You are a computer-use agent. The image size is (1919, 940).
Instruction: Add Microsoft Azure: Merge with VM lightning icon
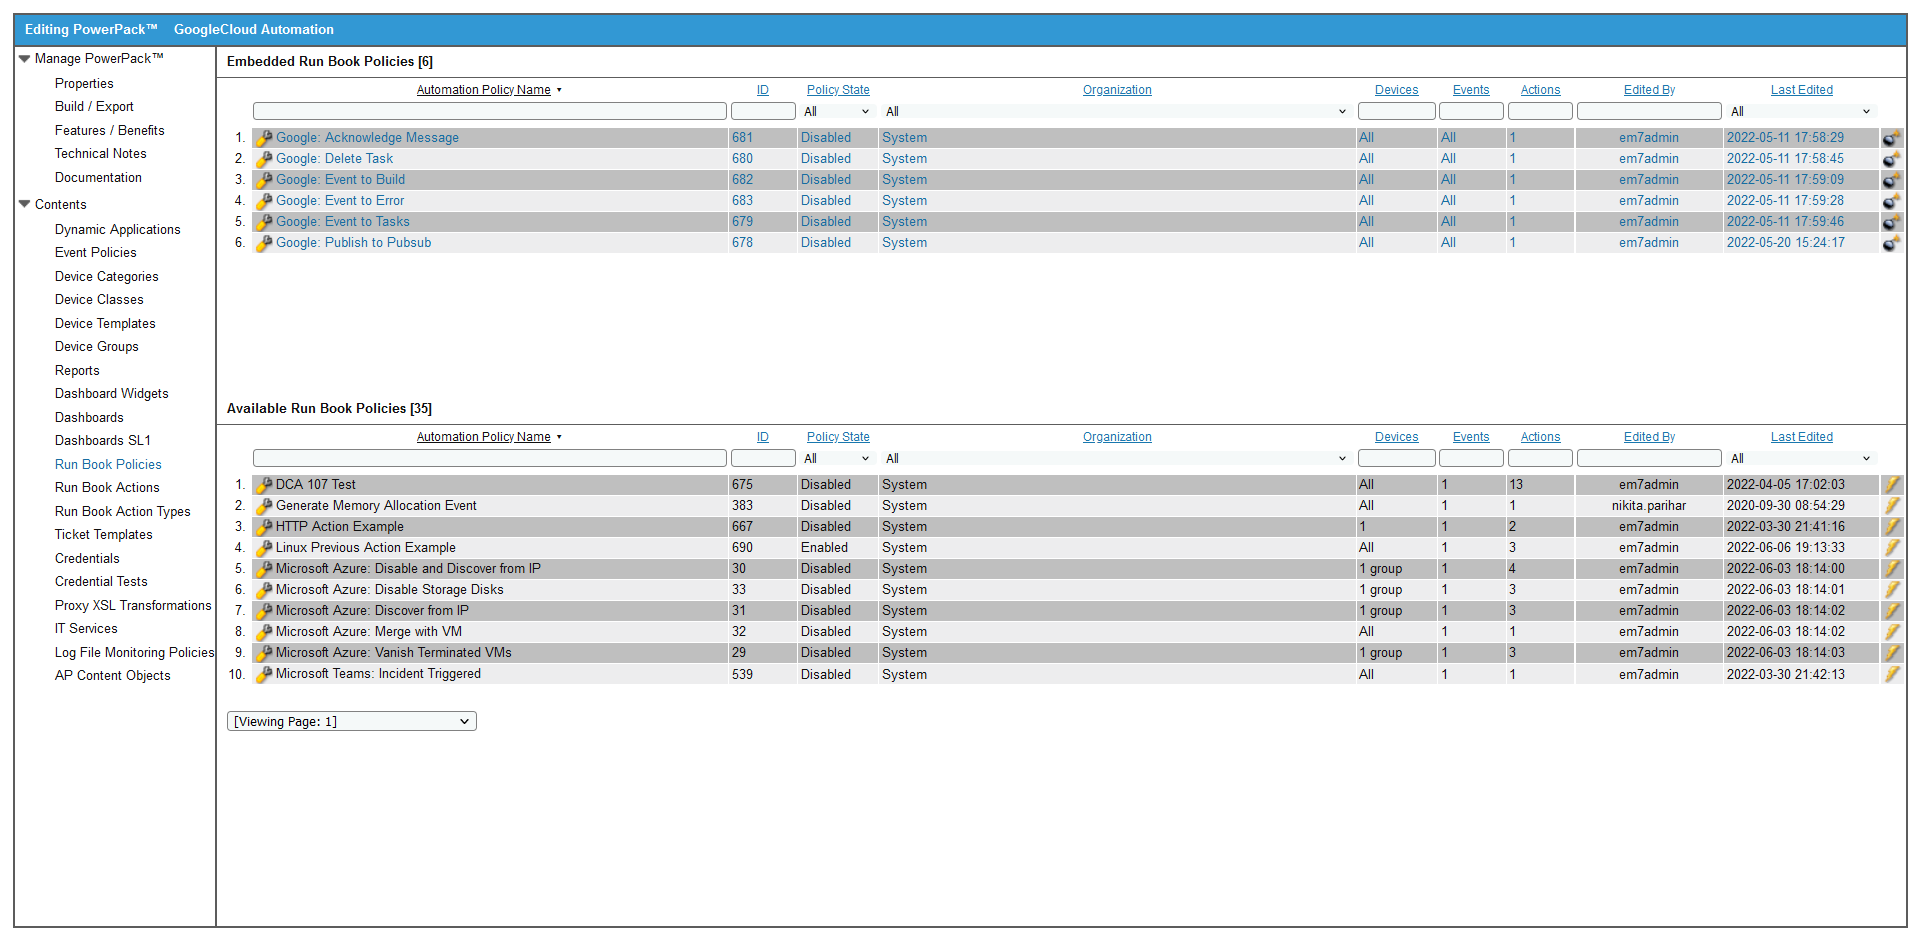tap(1892, 632)
